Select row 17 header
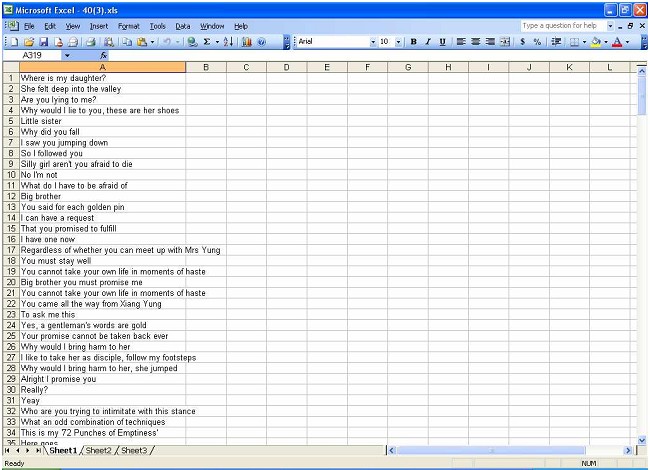Viewport: 650px width, 470px height. tap(11, 250)
